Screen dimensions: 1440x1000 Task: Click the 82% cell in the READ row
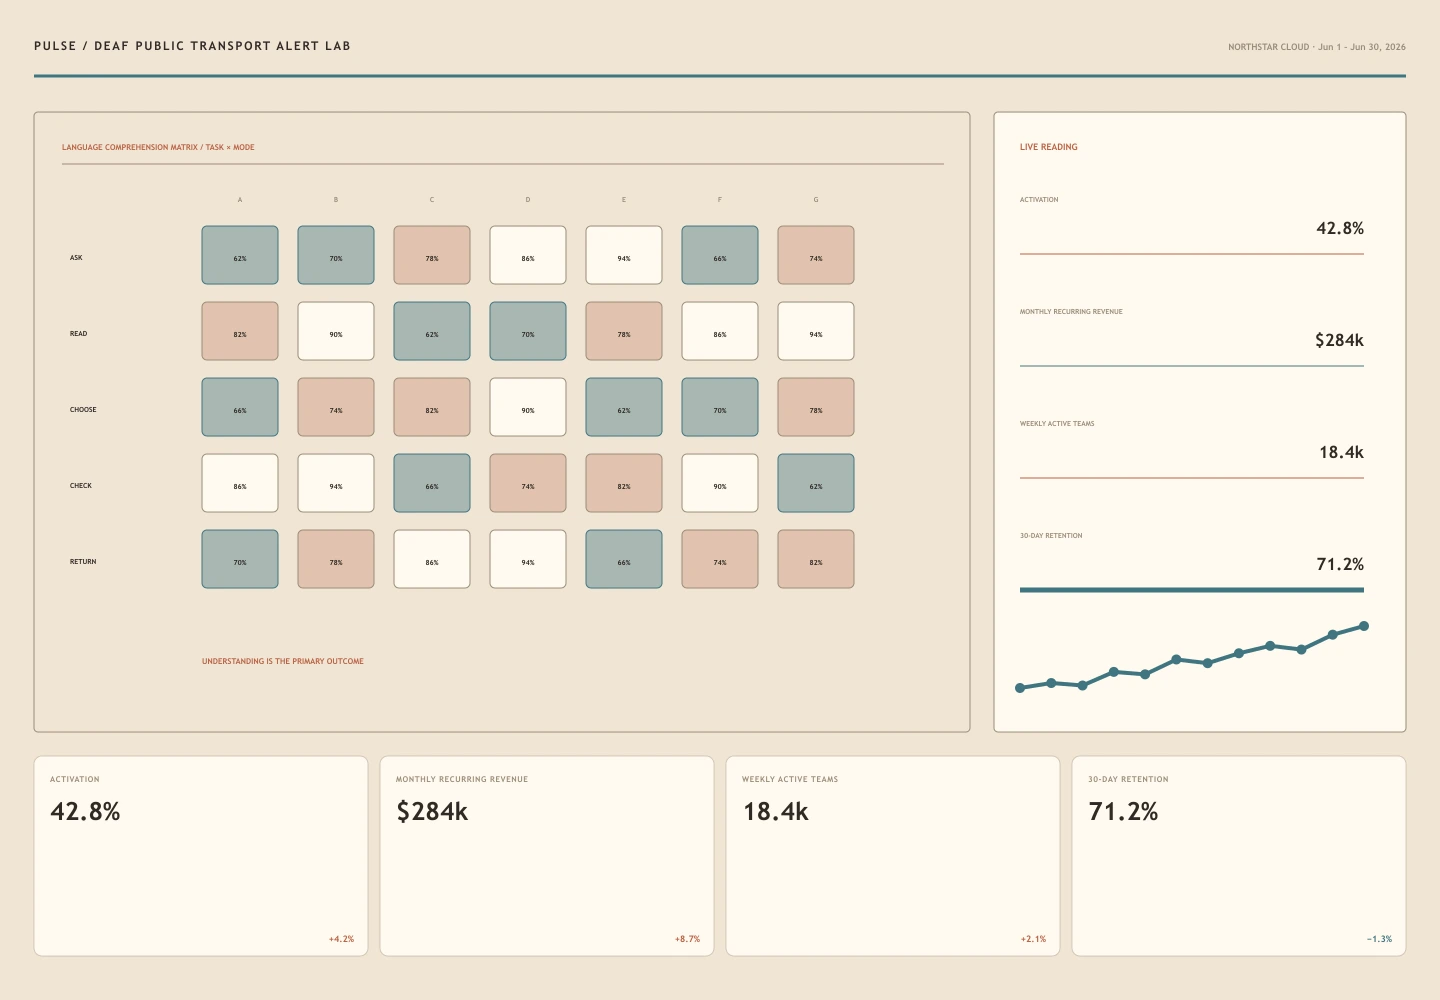tap(240, 331)
